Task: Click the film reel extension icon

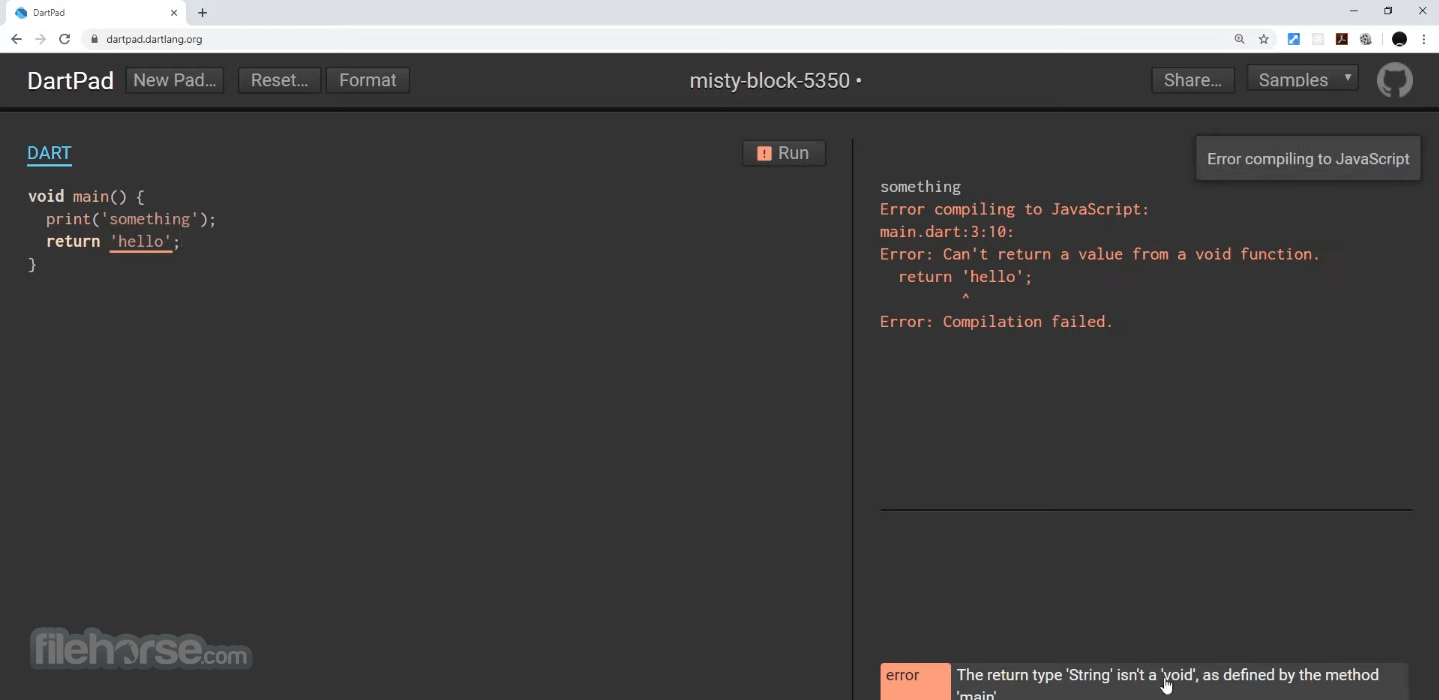Action: [1366, 39]
